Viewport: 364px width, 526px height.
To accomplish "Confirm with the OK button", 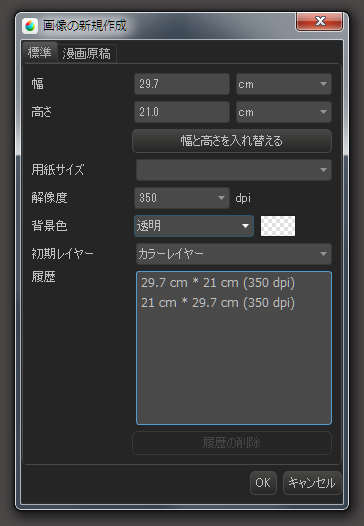I will tap(263, 483).
